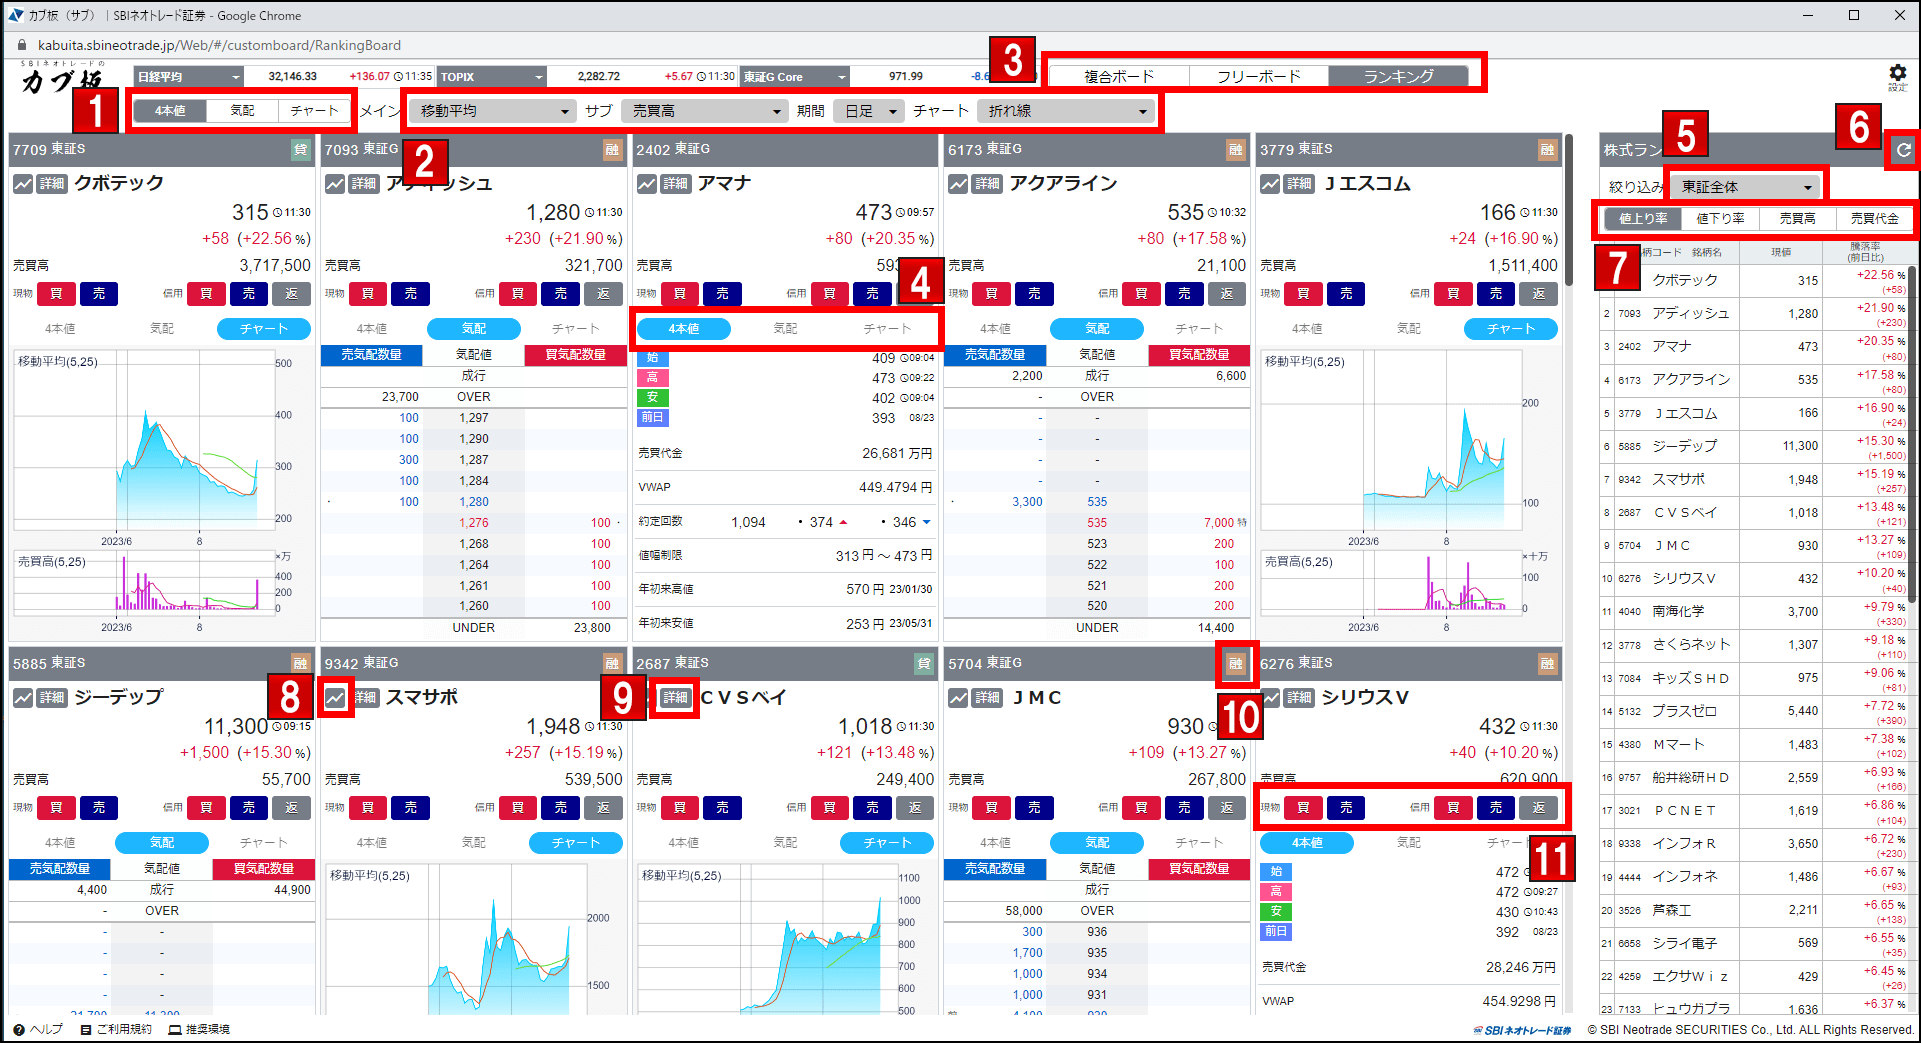The width and height of the screenshot is (1921, 1043).
Task: Open the 東証G Core index dropdown
Action: tap(795, 77)
